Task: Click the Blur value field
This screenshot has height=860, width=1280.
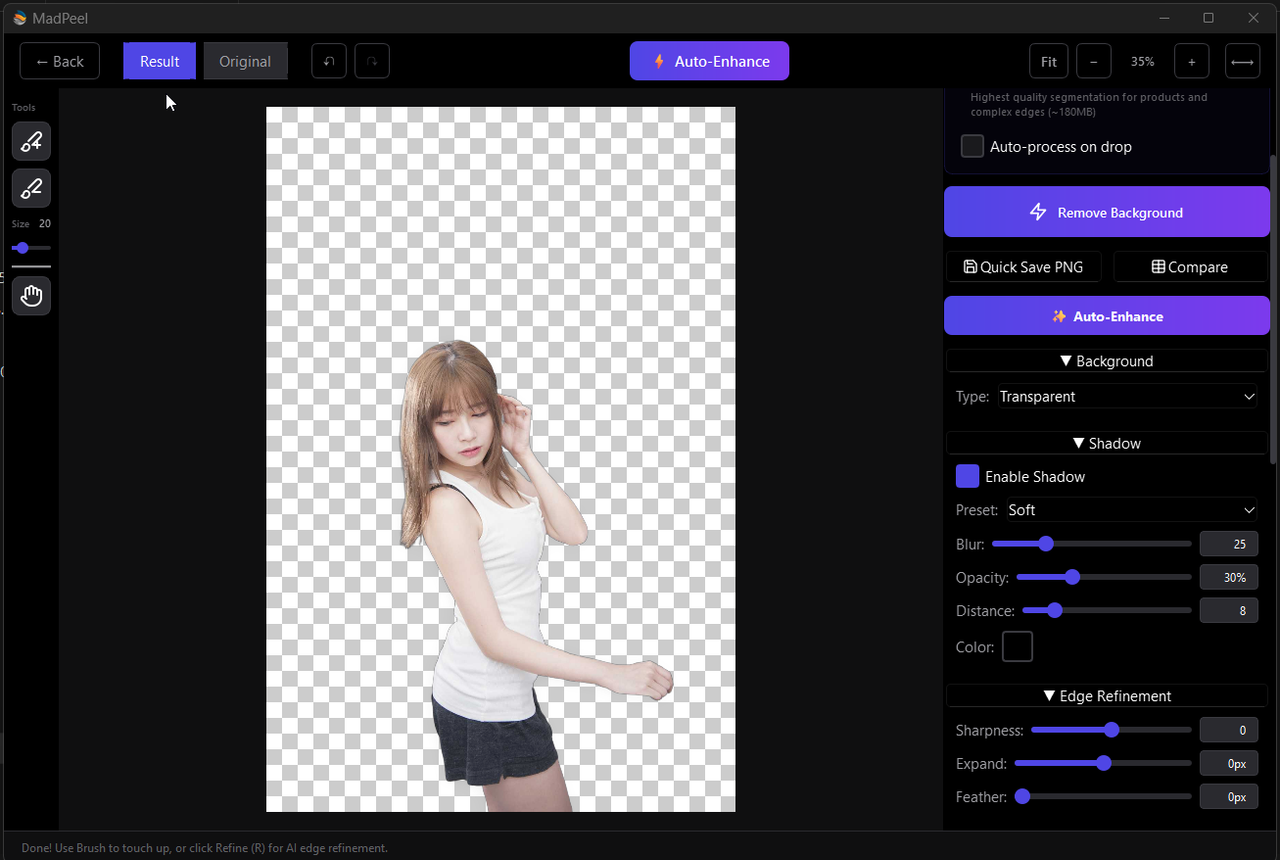Action: [x=1229, y=544]
